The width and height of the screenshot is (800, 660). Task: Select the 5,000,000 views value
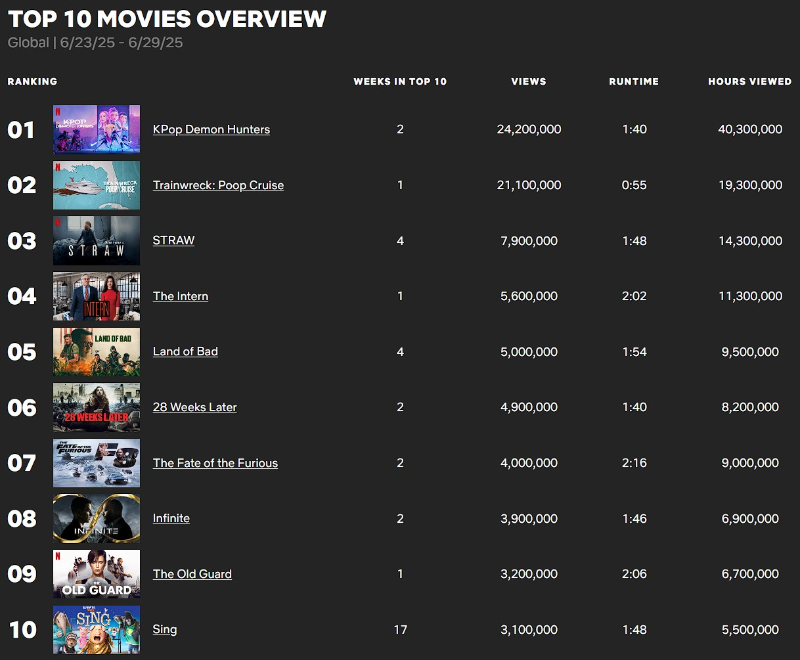coord(529,352)
